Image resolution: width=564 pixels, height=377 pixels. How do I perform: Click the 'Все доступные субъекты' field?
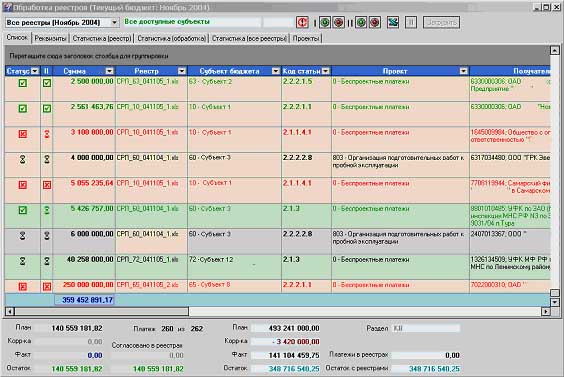(192, 22)
